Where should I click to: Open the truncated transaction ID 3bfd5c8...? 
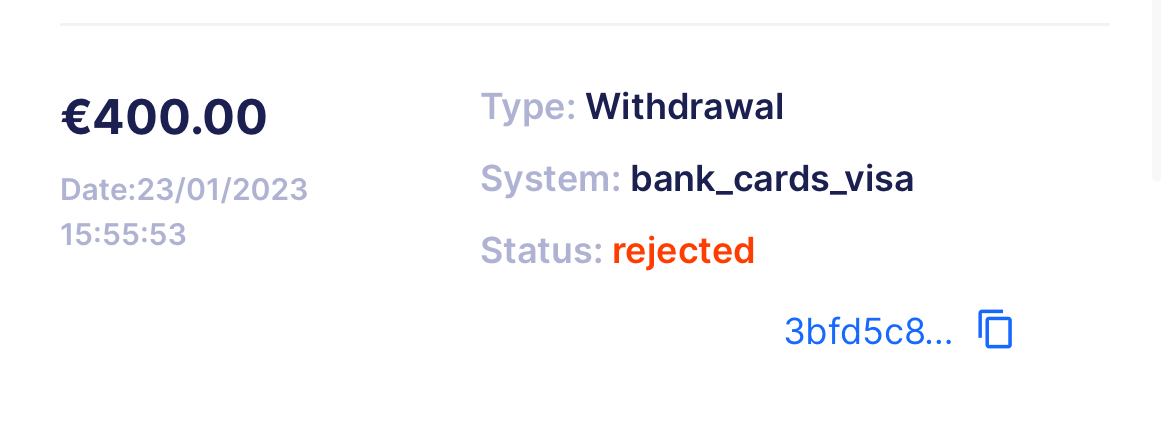click(x=858, y=331)
